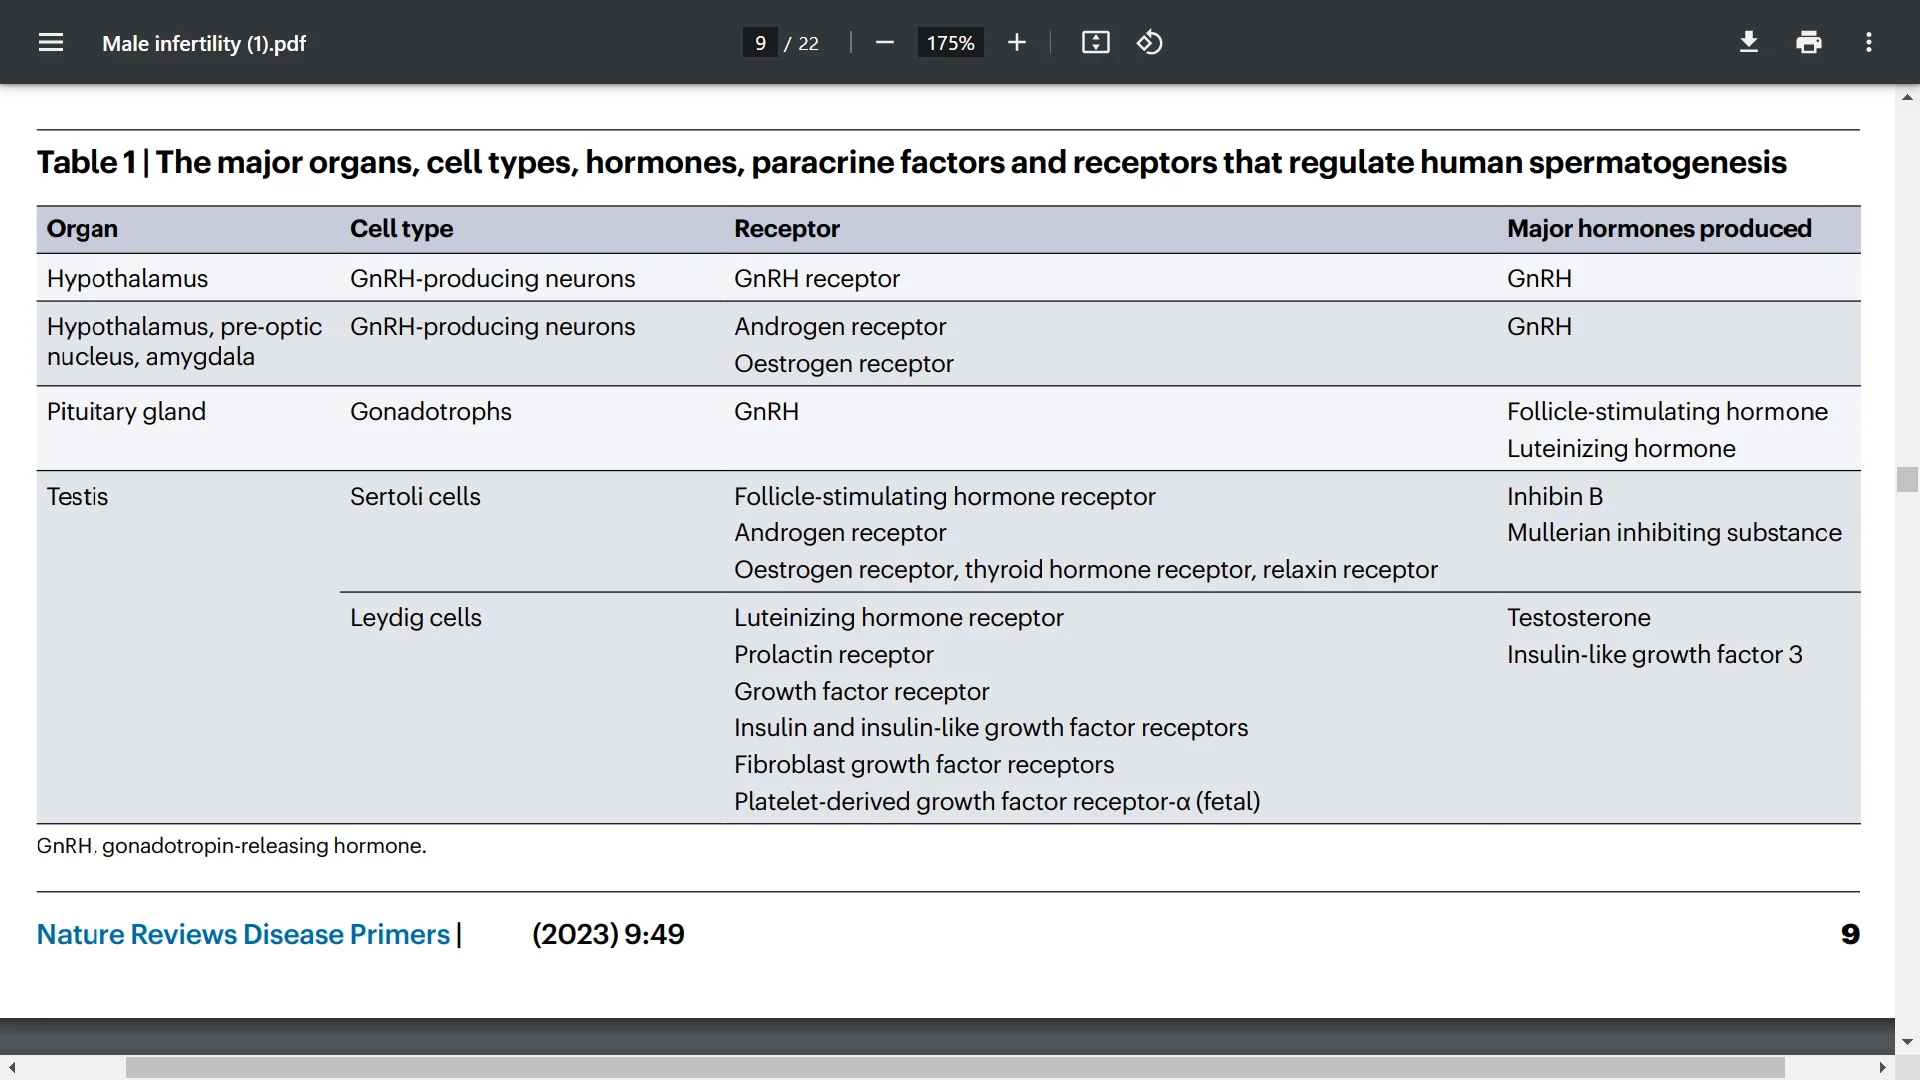
Task: Click the Table 1 caption heading
Action: tap(911, 162)
